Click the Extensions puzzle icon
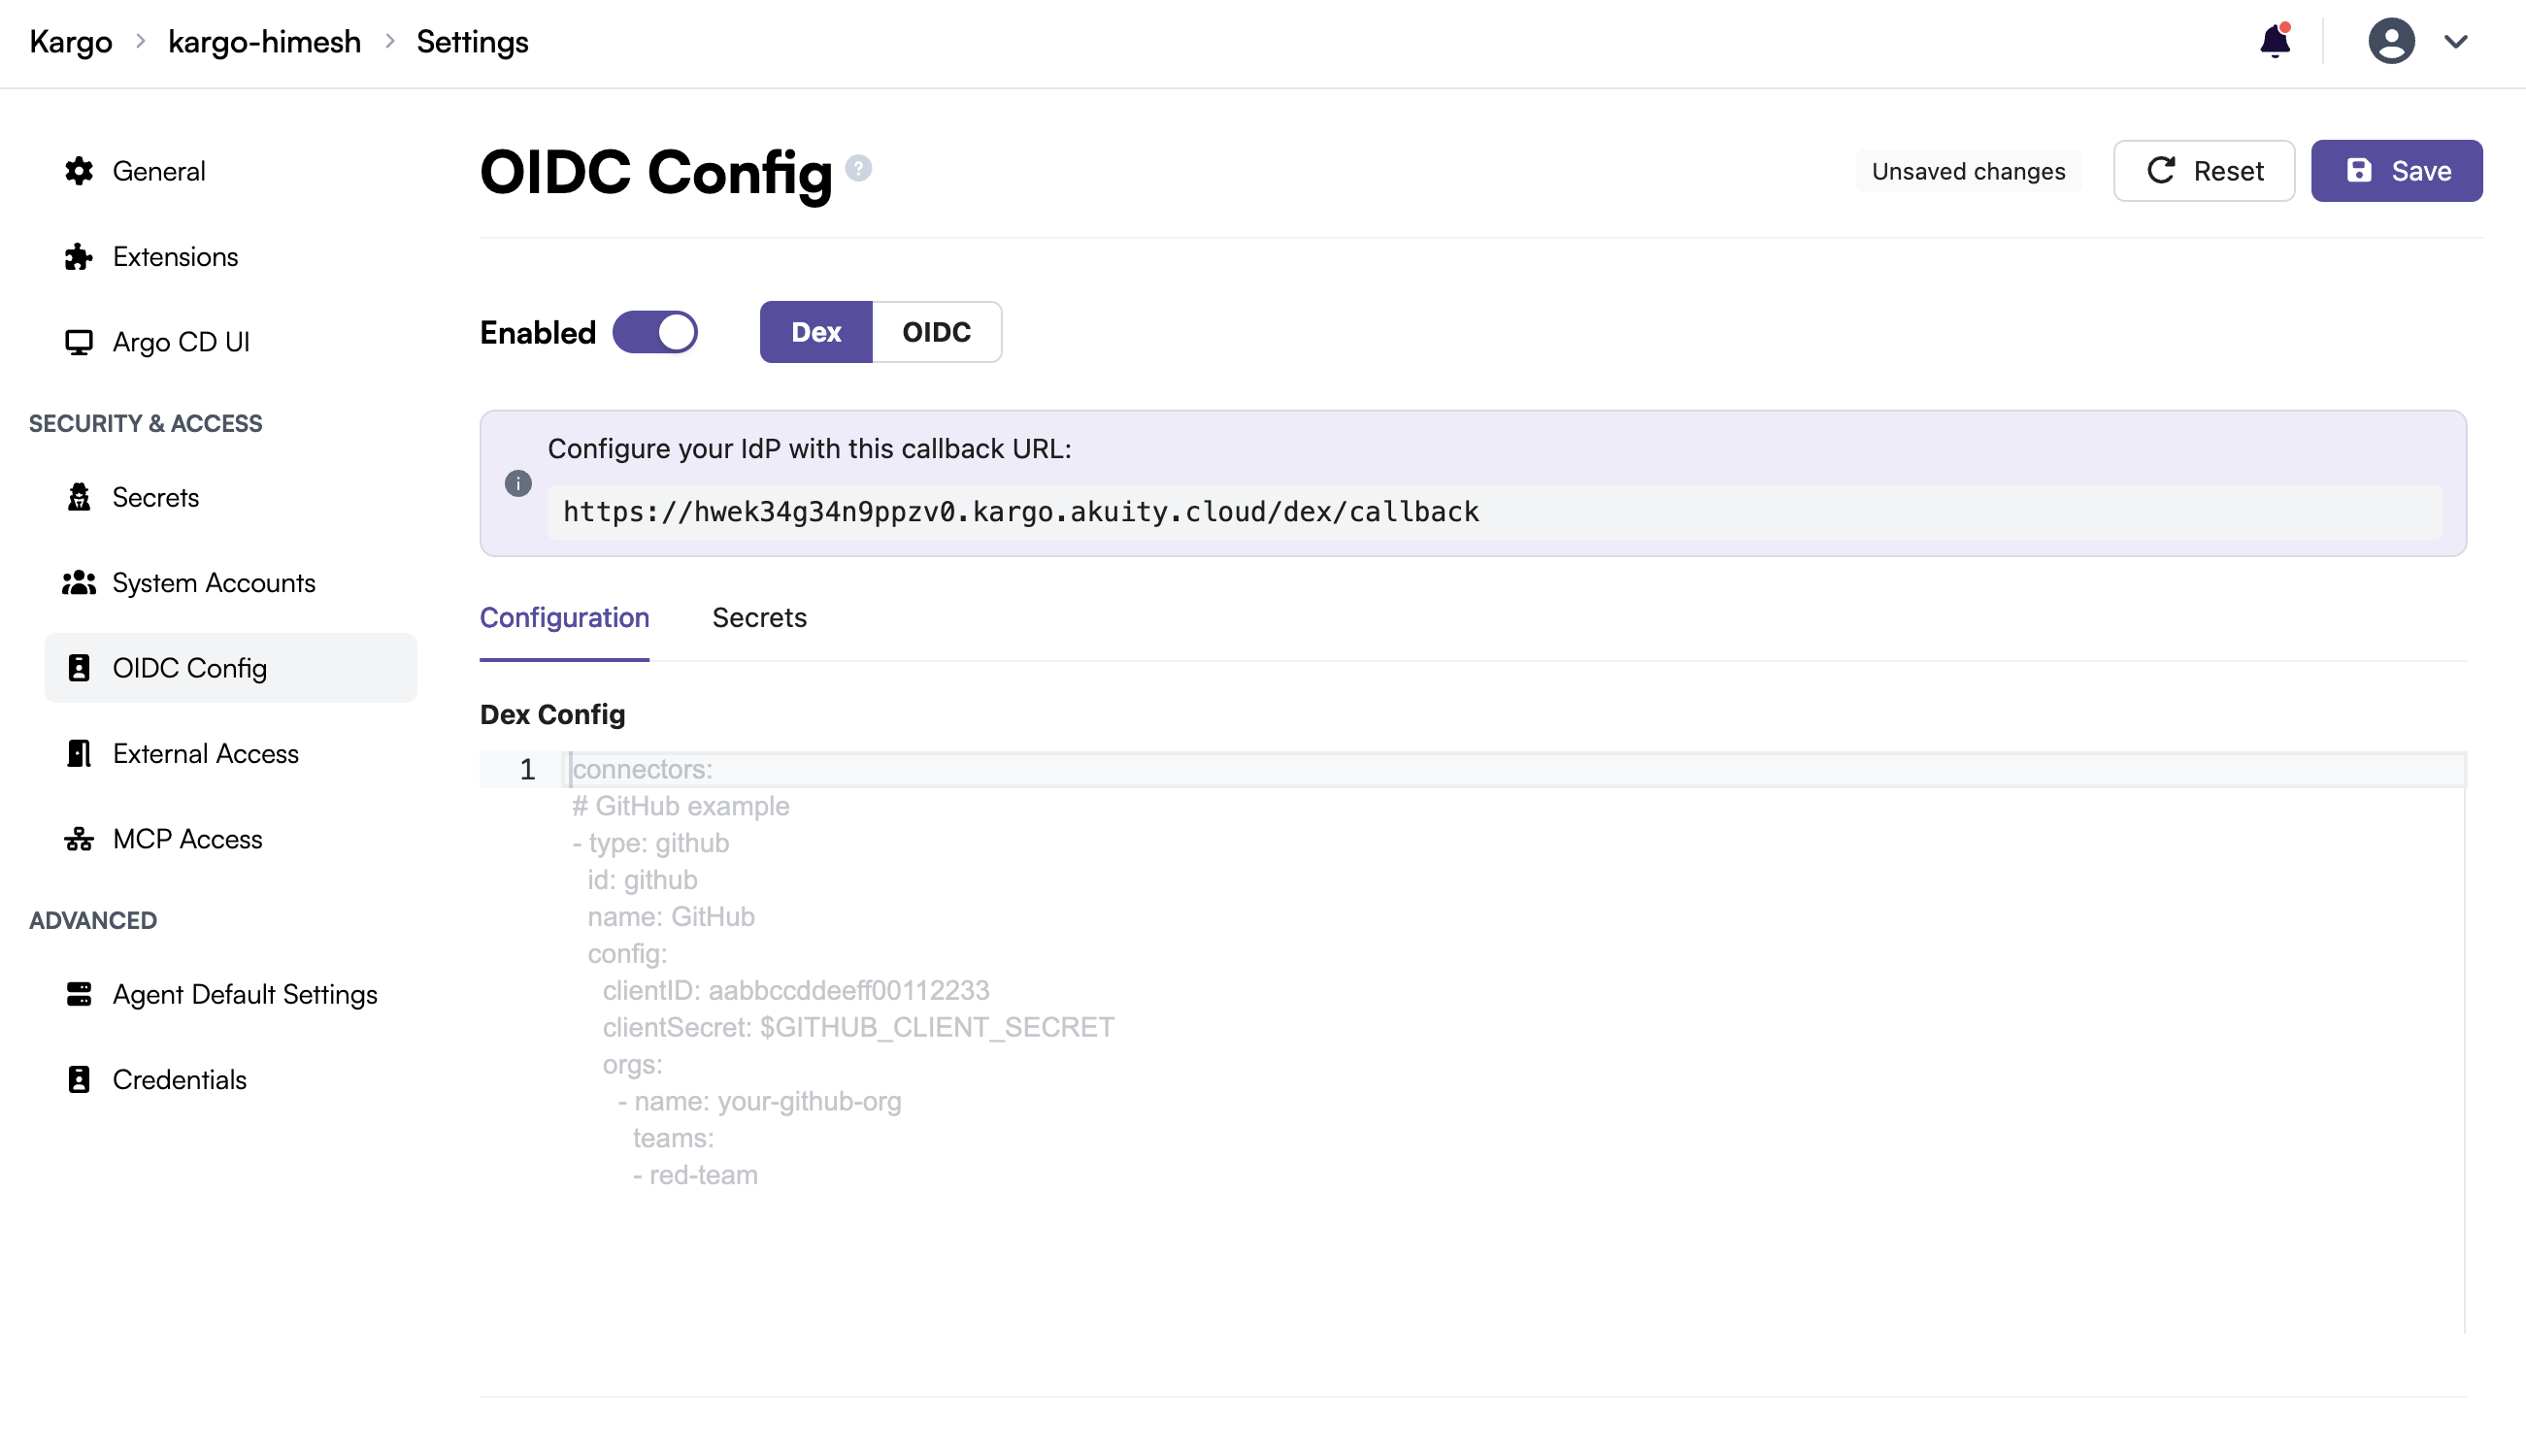The height and width of the screenshot is (1456, 2526). pyautogui.click(x=79, y=257)
